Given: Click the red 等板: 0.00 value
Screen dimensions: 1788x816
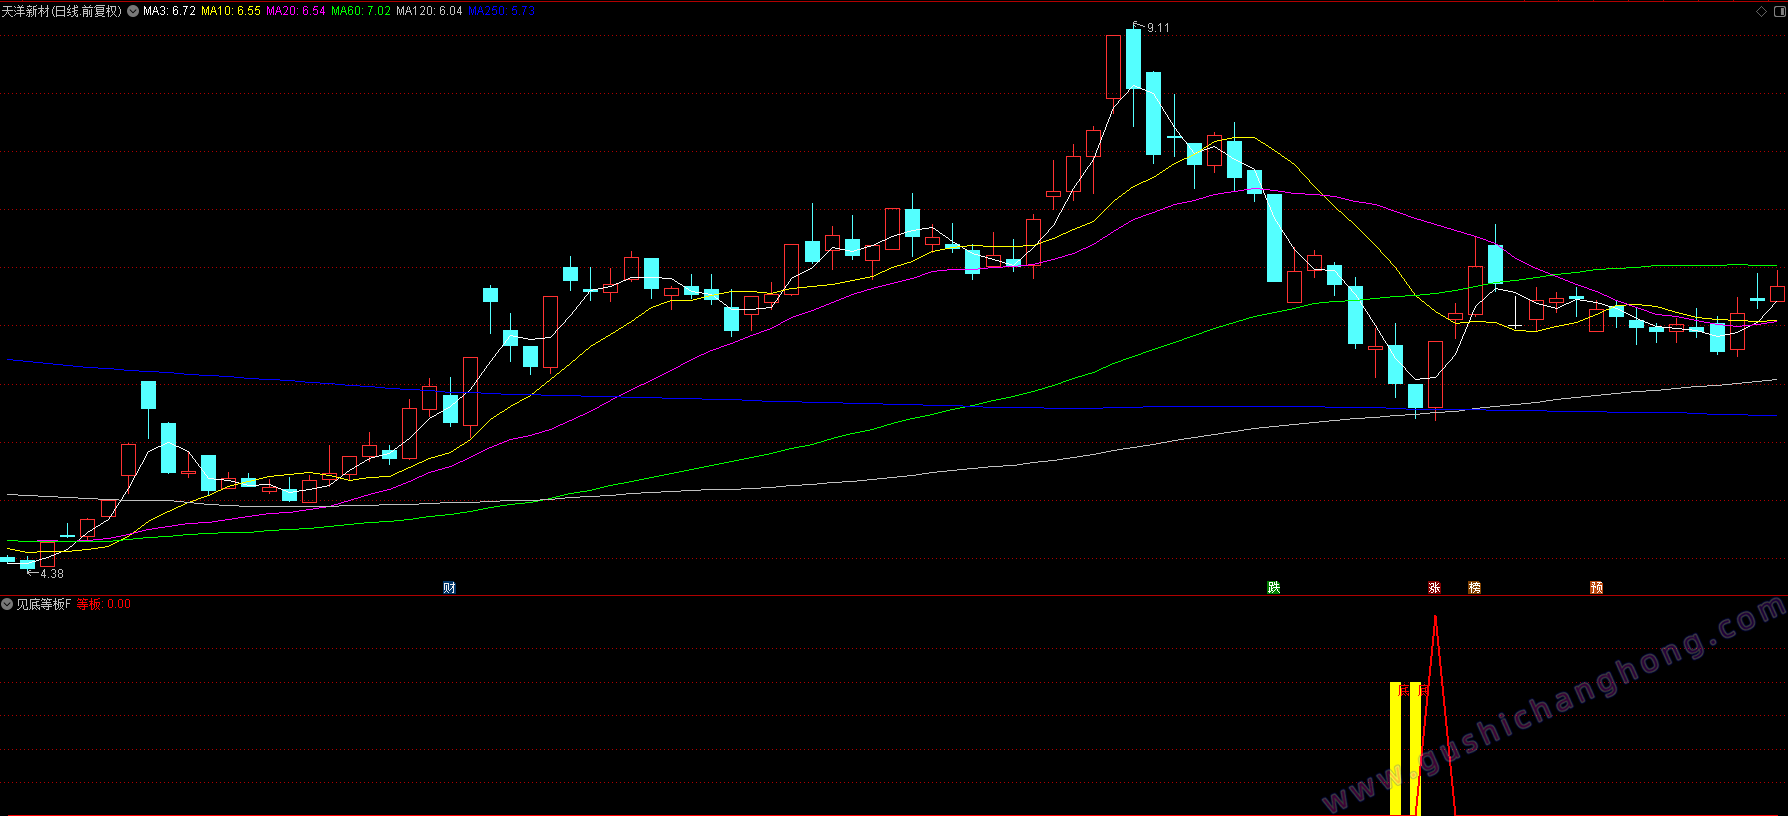Looking at the screenshot, I should [x=103, y=604].
